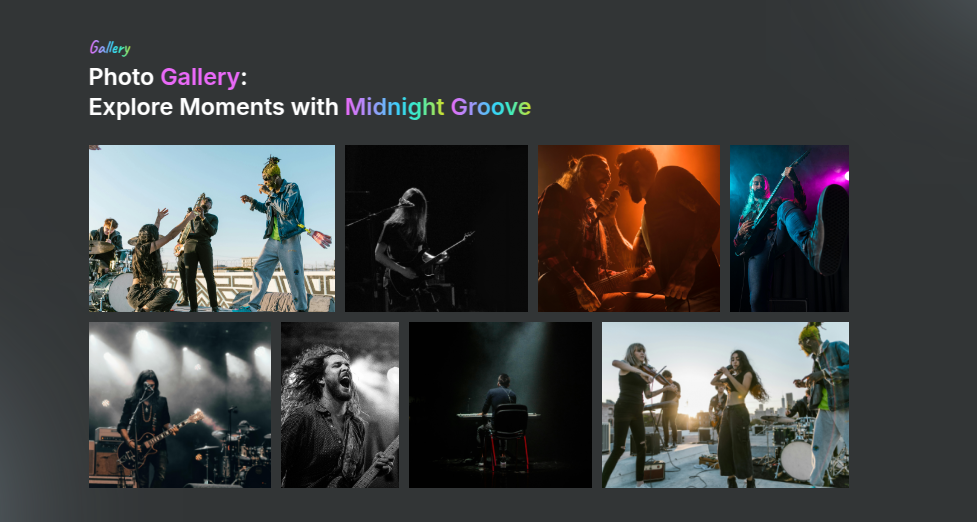This screenshot has height=522, width=977.
Task: Open the rooftop band dancing photo
Action: 212,228
